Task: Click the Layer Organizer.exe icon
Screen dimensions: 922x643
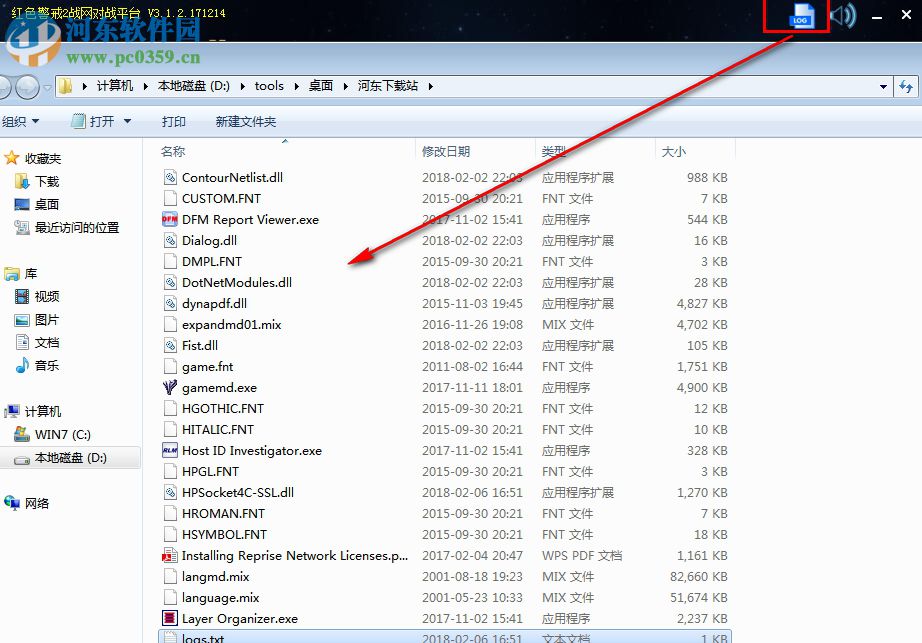Action: point(170,618)
